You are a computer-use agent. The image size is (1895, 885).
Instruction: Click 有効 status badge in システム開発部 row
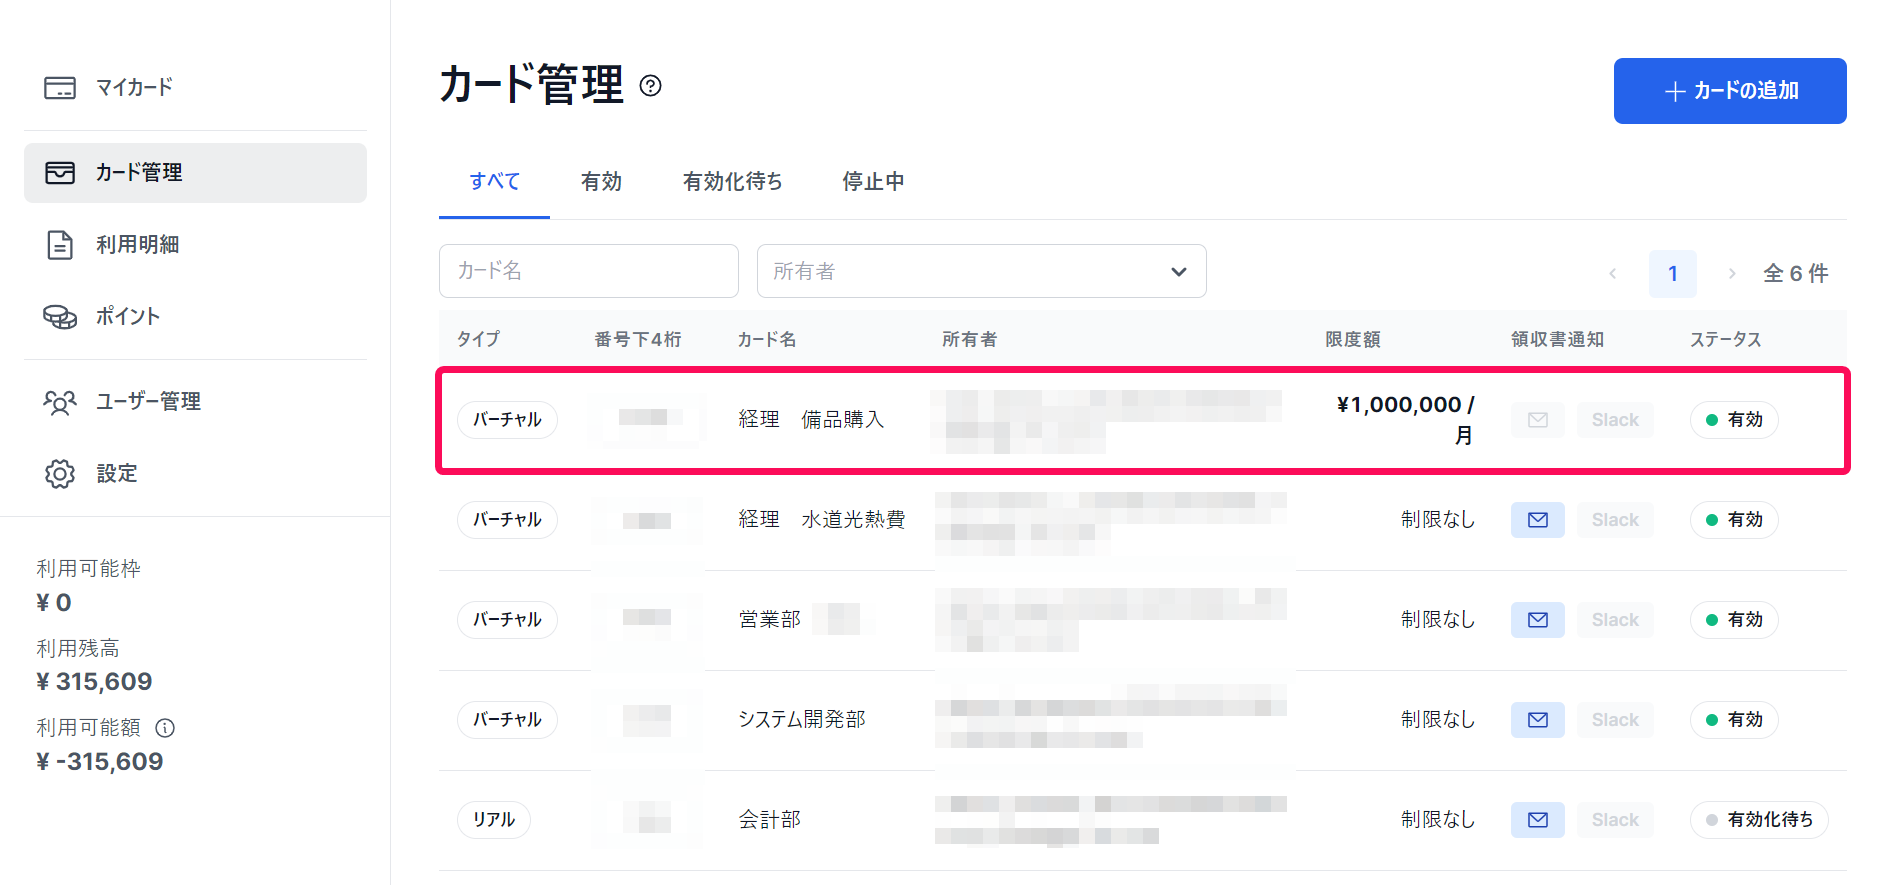coord(1734,720)
